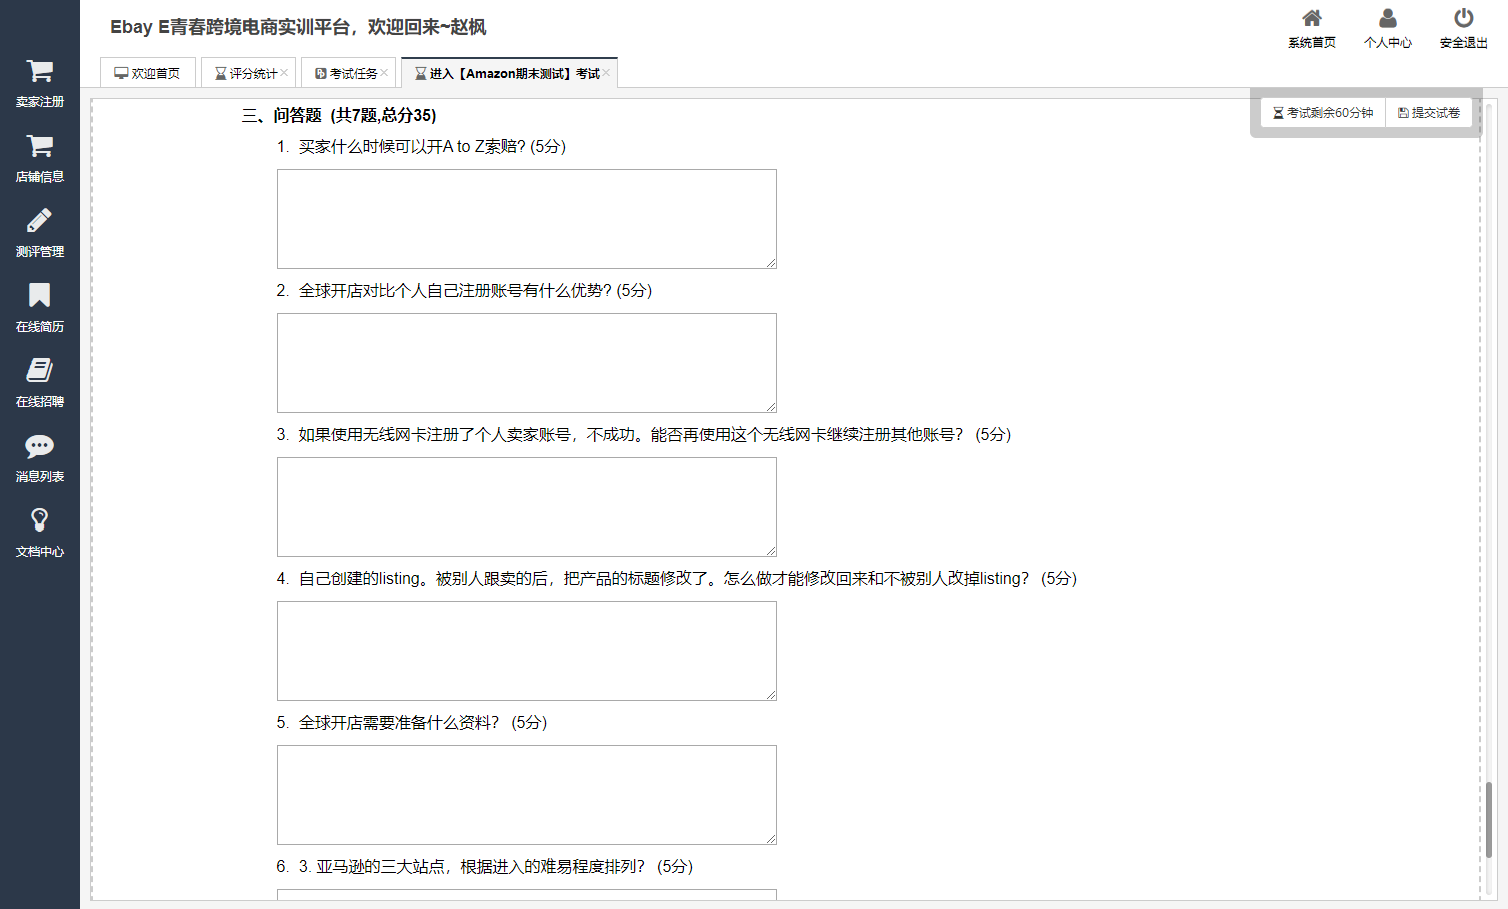Screen dimensions: 1508x909
Task: Switch to the 欢迎首页 tab
Action: coord(148,73)
